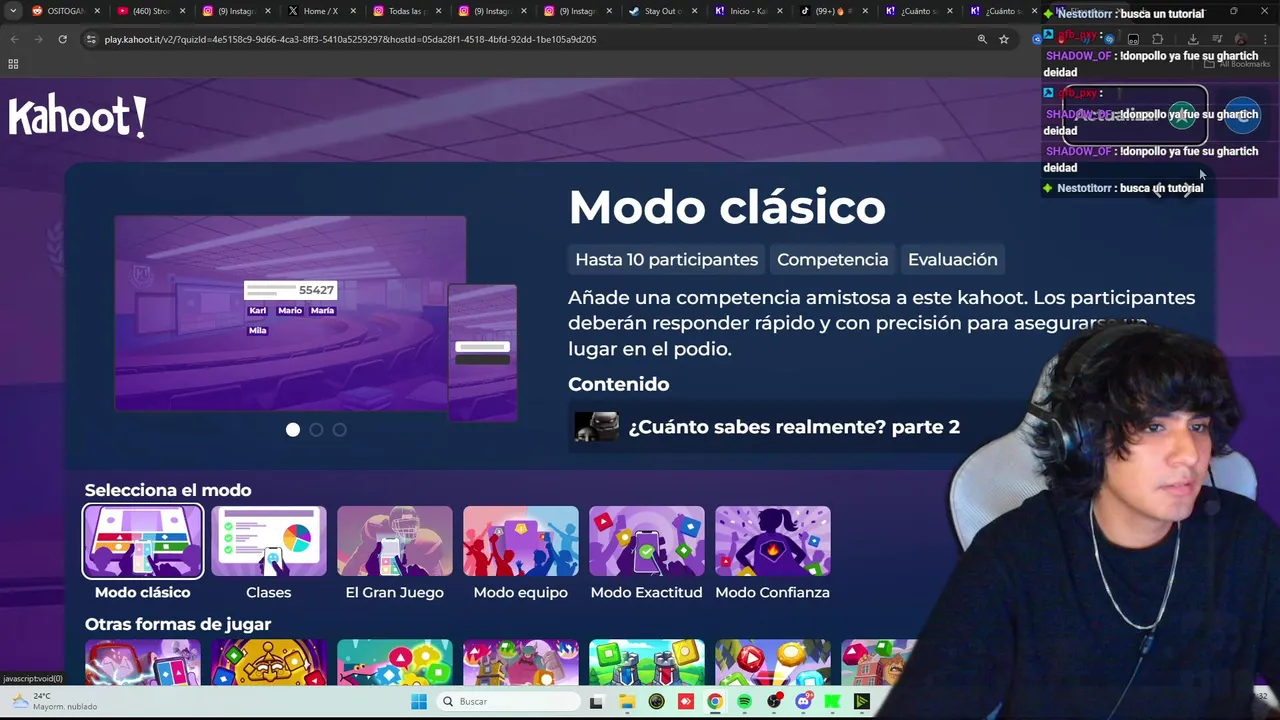
Task: Open first game under Otras formas de jugar
Action: click(x=143, y=662)
